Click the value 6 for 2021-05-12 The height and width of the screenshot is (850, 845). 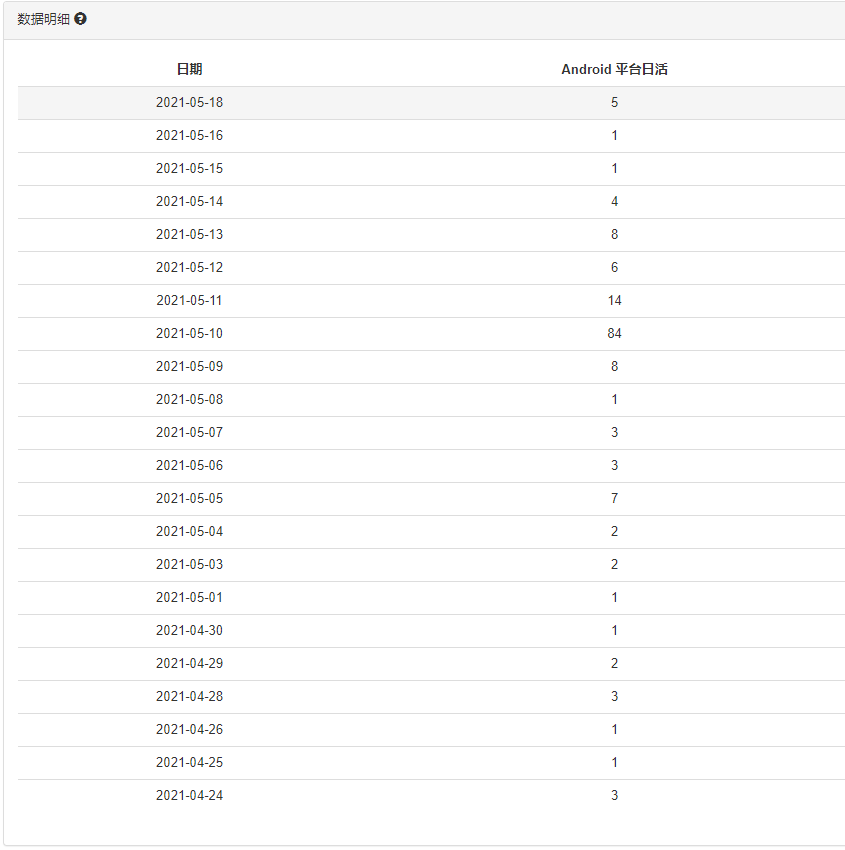pyautogui.click(x=614, y=268)
